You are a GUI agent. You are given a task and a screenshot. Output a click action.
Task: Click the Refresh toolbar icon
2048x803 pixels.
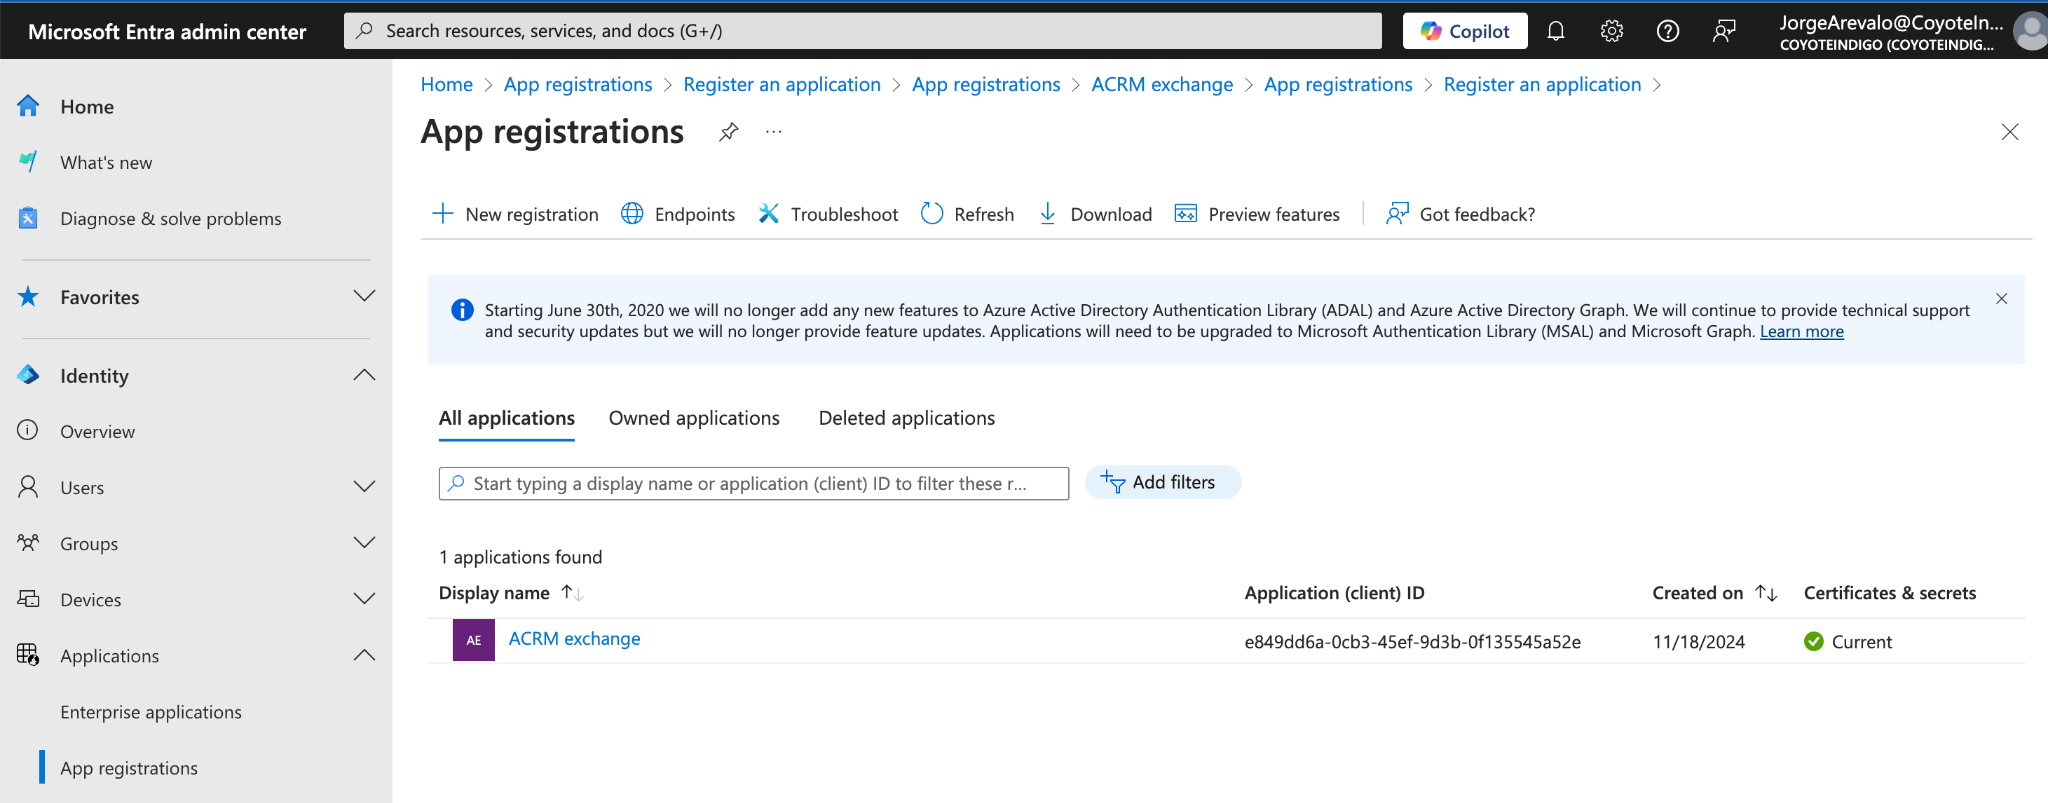click(x=932, y=214)
